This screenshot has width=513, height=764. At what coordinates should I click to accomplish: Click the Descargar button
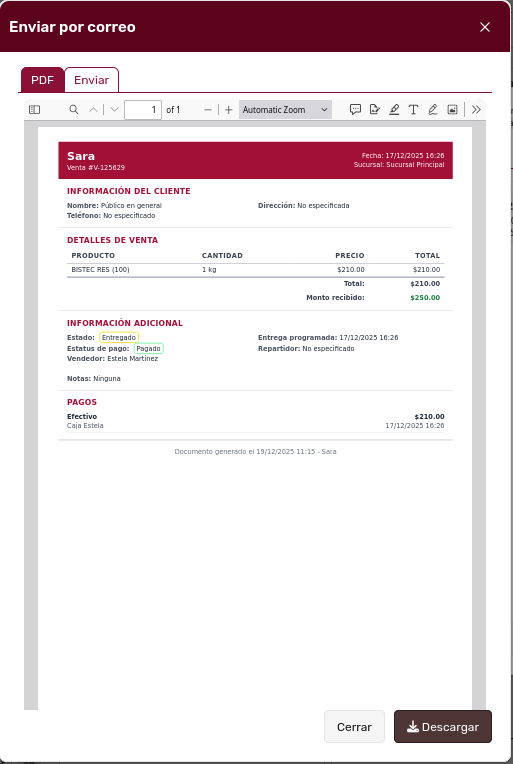(443, 727)
